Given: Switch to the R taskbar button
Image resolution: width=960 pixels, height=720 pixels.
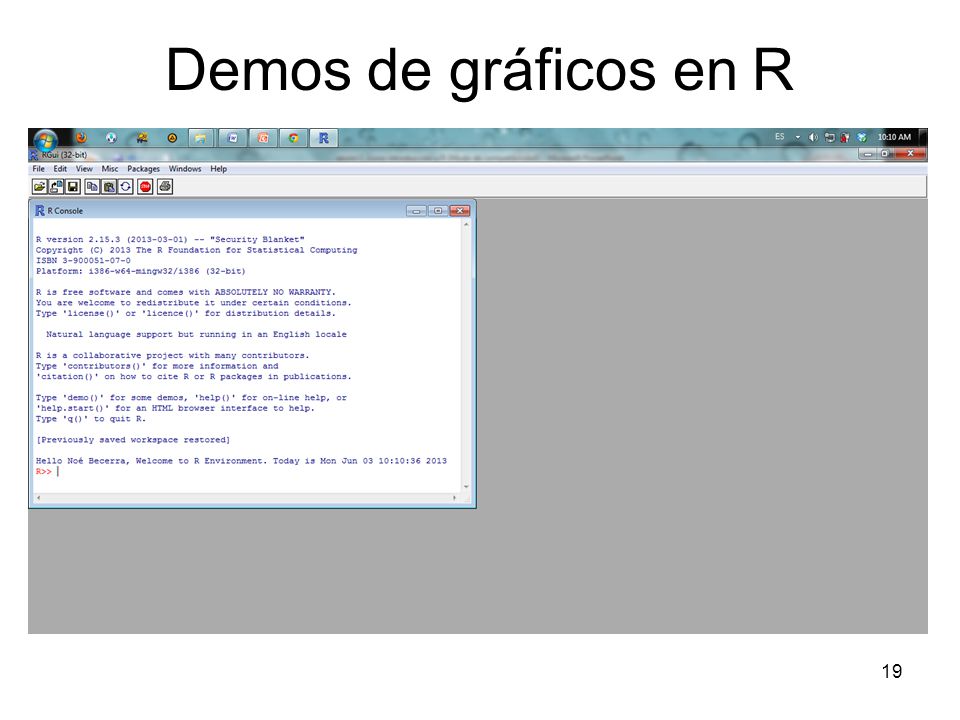Looking at the screenshot, I should point(323,138).
